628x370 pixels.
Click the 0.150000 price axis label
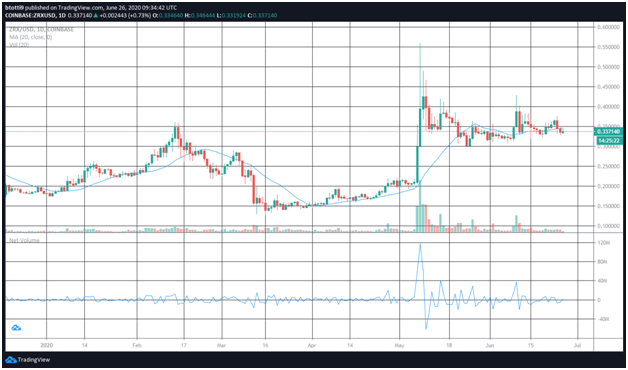[607, 206]
